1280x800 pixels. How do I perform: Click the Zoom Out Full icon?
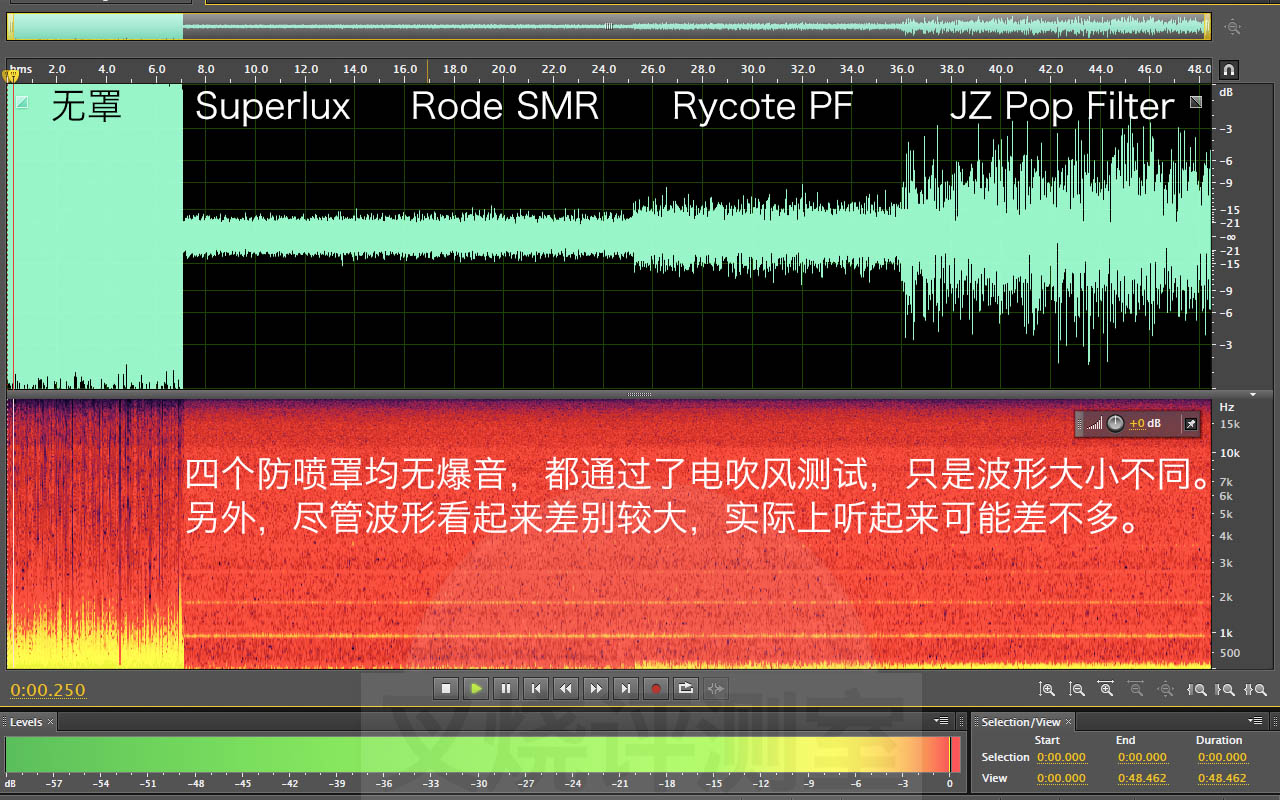[1166, 689]
